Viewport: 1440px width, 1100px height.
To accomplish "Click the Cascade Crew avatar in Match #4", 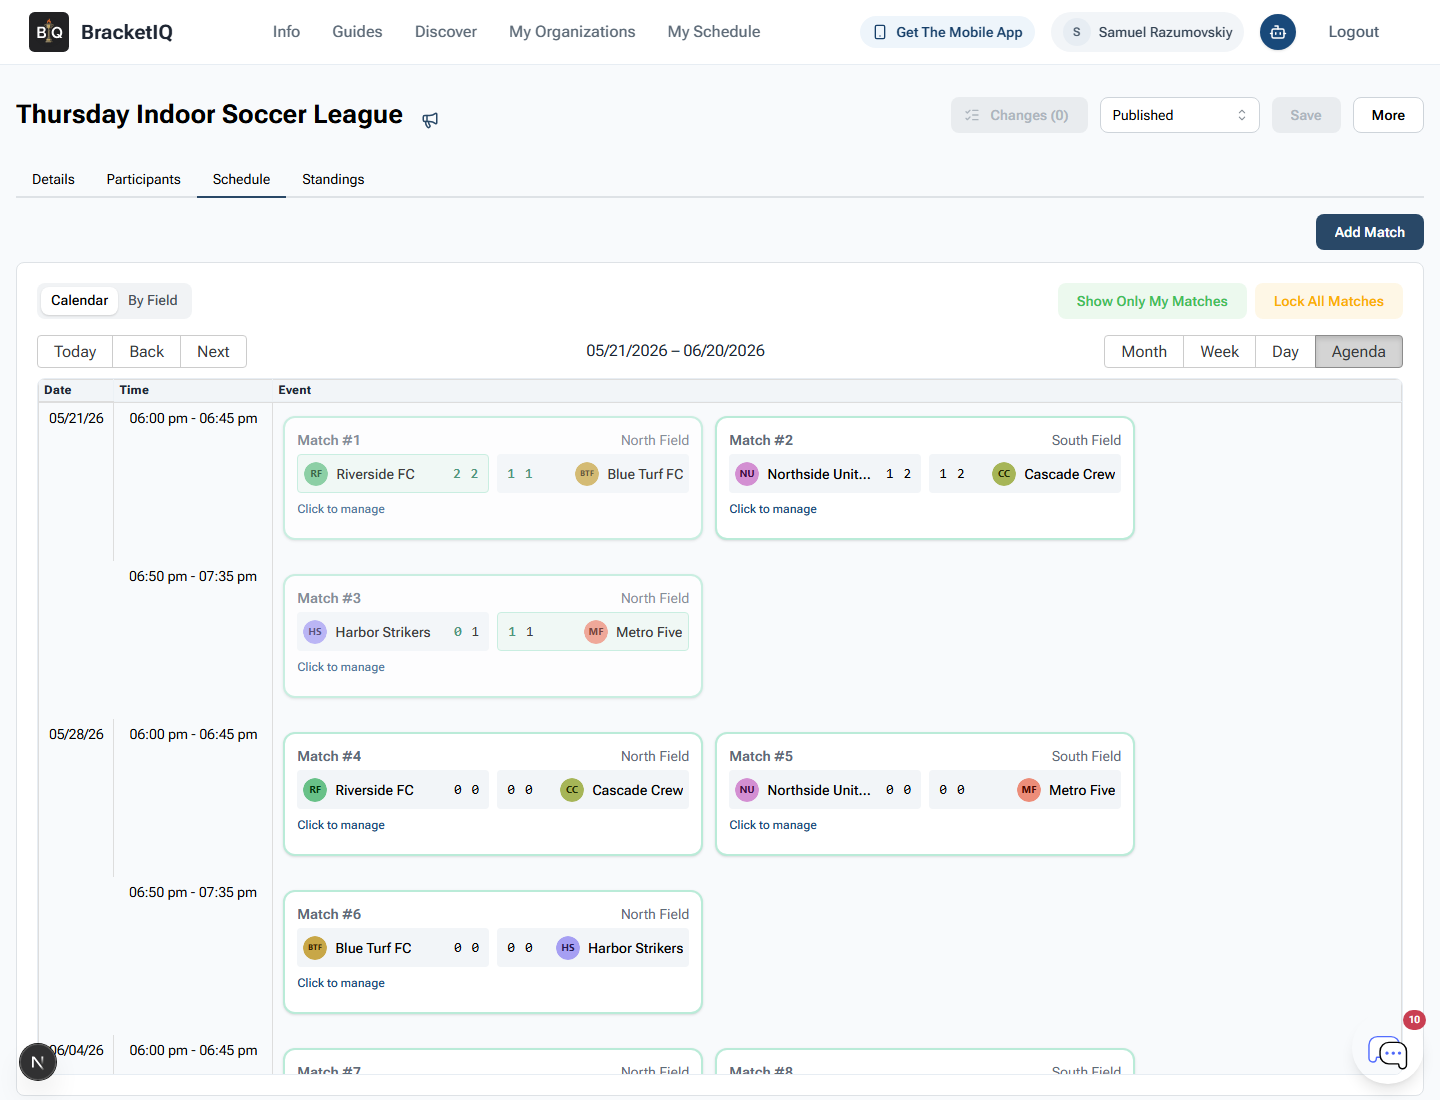I will 572,790.
